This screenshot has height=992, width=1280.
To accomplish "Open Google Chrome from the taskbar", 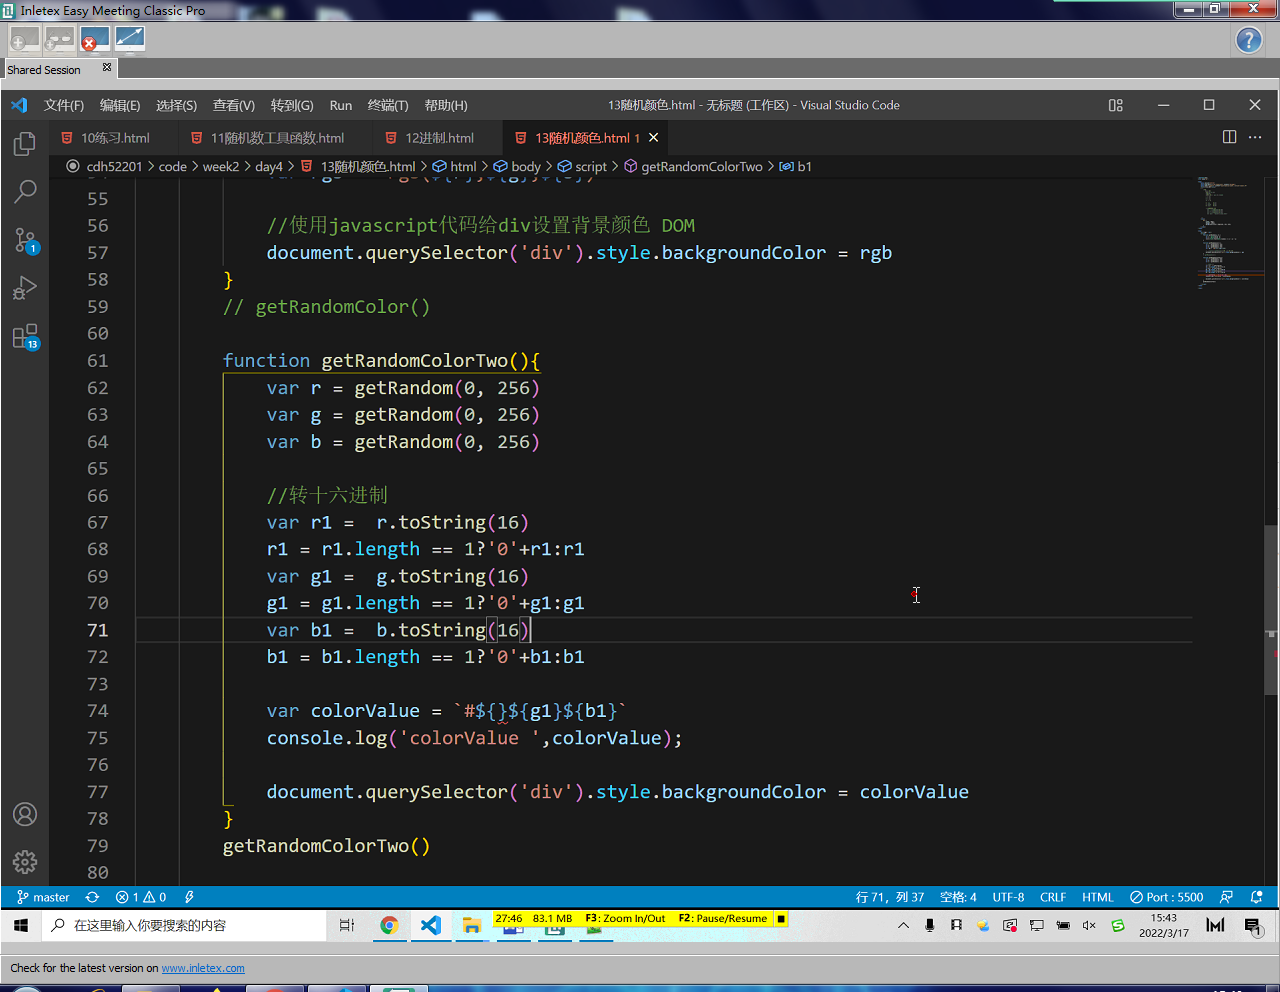I will click(x=389, y=925).
